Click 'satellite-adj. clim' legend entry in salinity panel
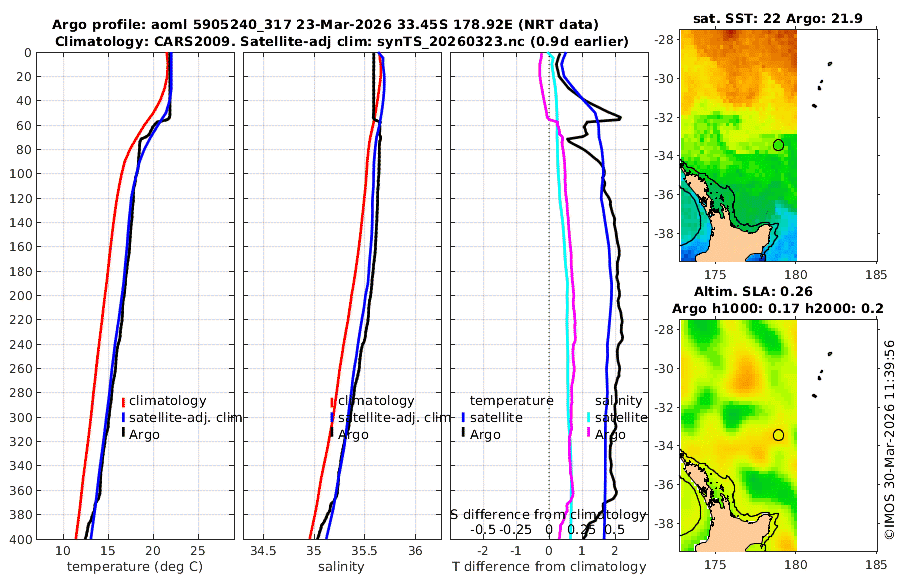This screenshot has height=580, width=900. (x=394, y=417)
